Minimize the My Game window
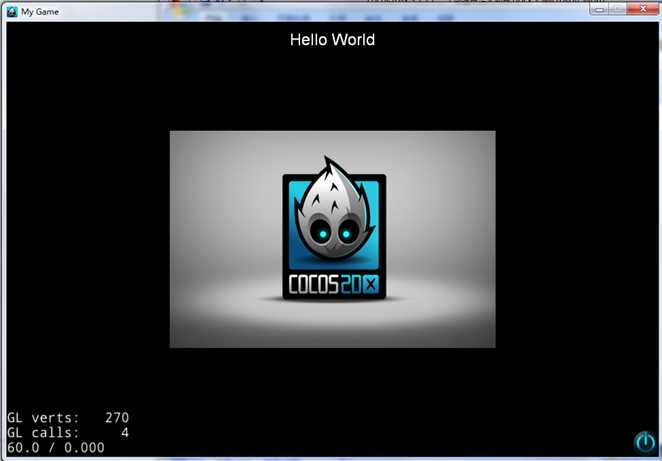 (599, 9)
